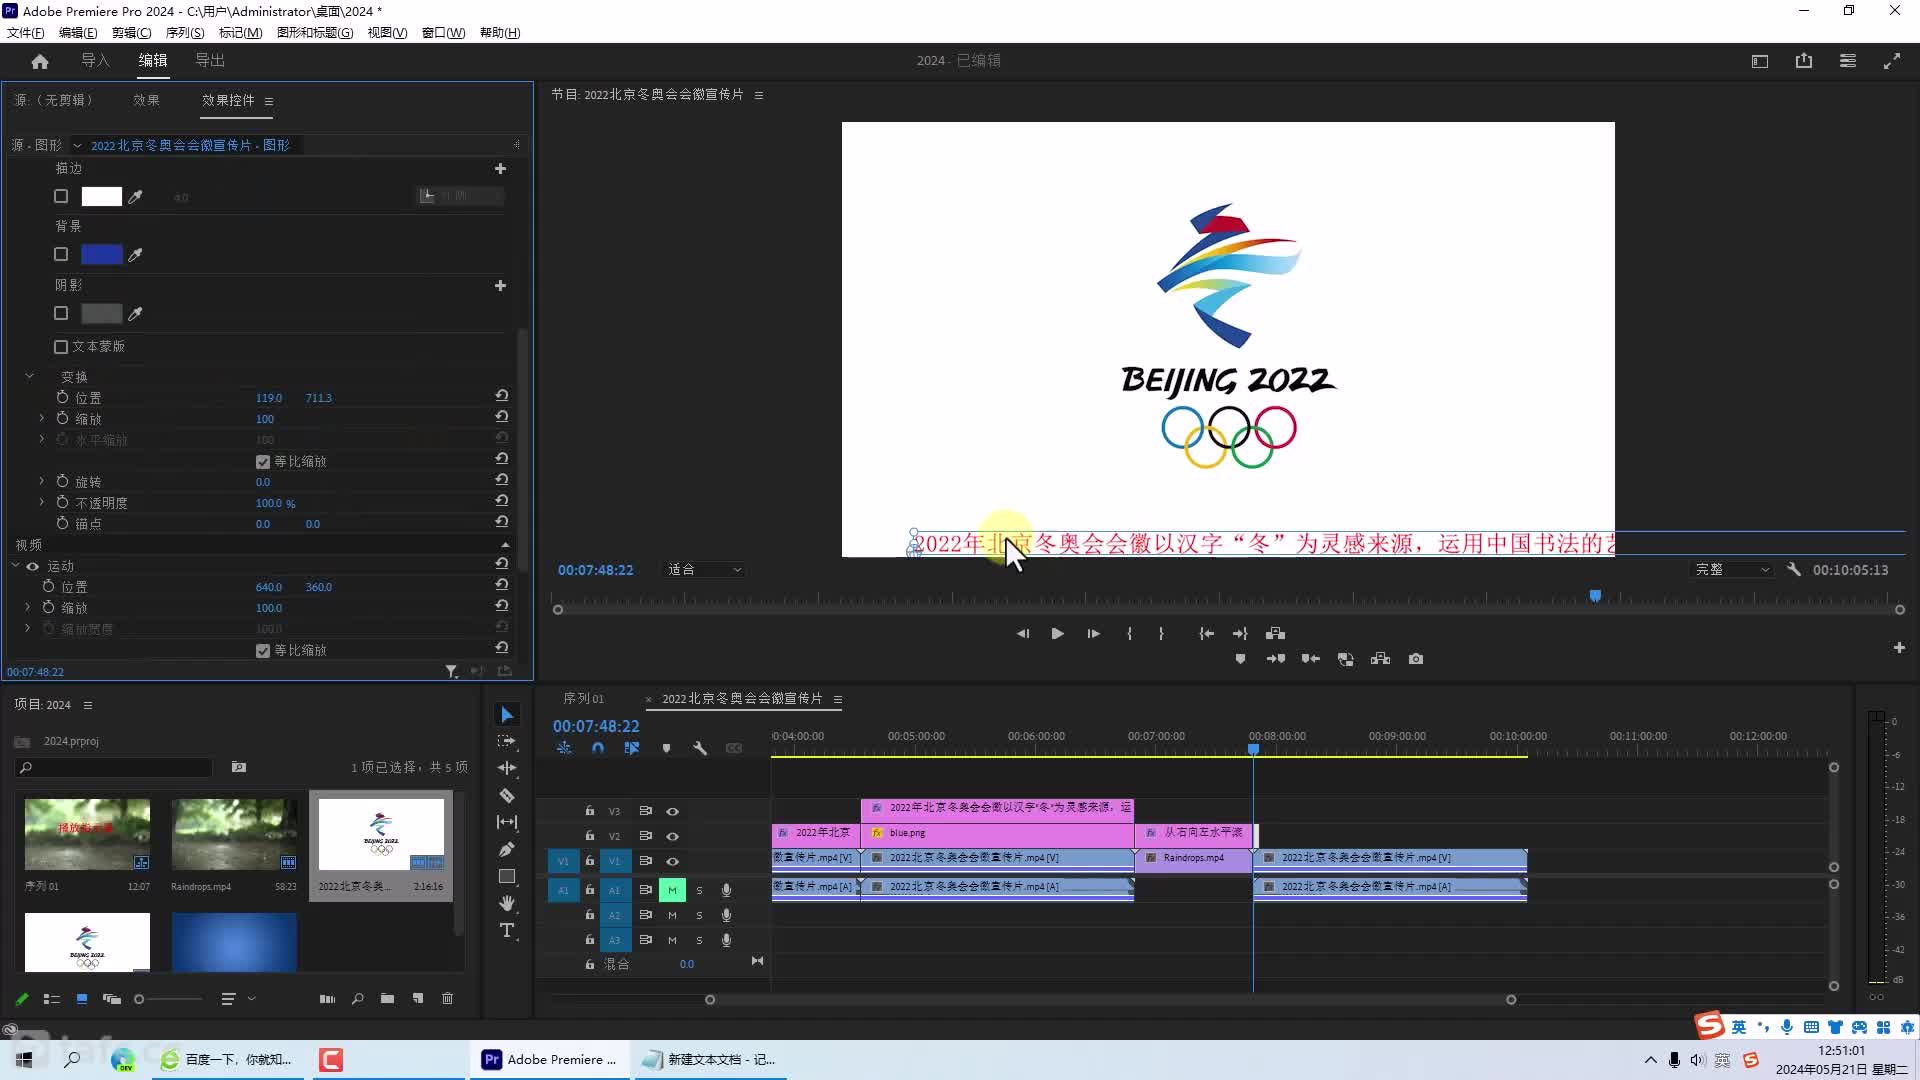Select the Pen tool in toolbar
This screenshot has height=1080, width=1920.
507,849
